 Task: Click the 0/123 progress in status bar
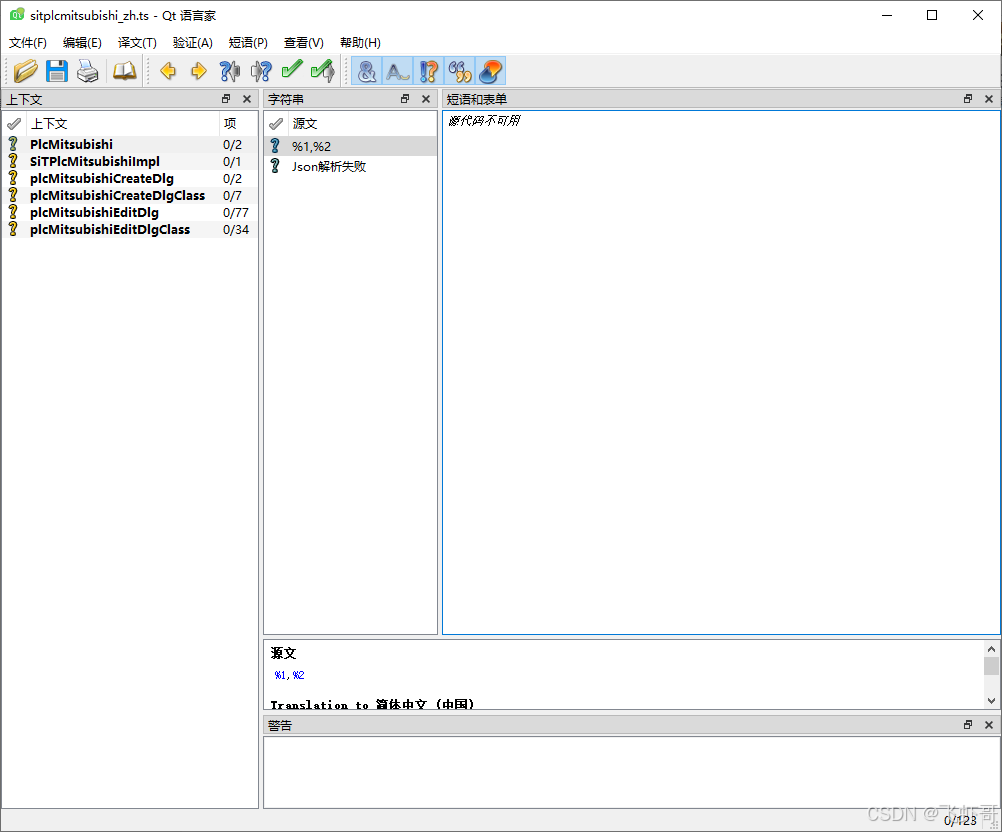pos(960,820)
